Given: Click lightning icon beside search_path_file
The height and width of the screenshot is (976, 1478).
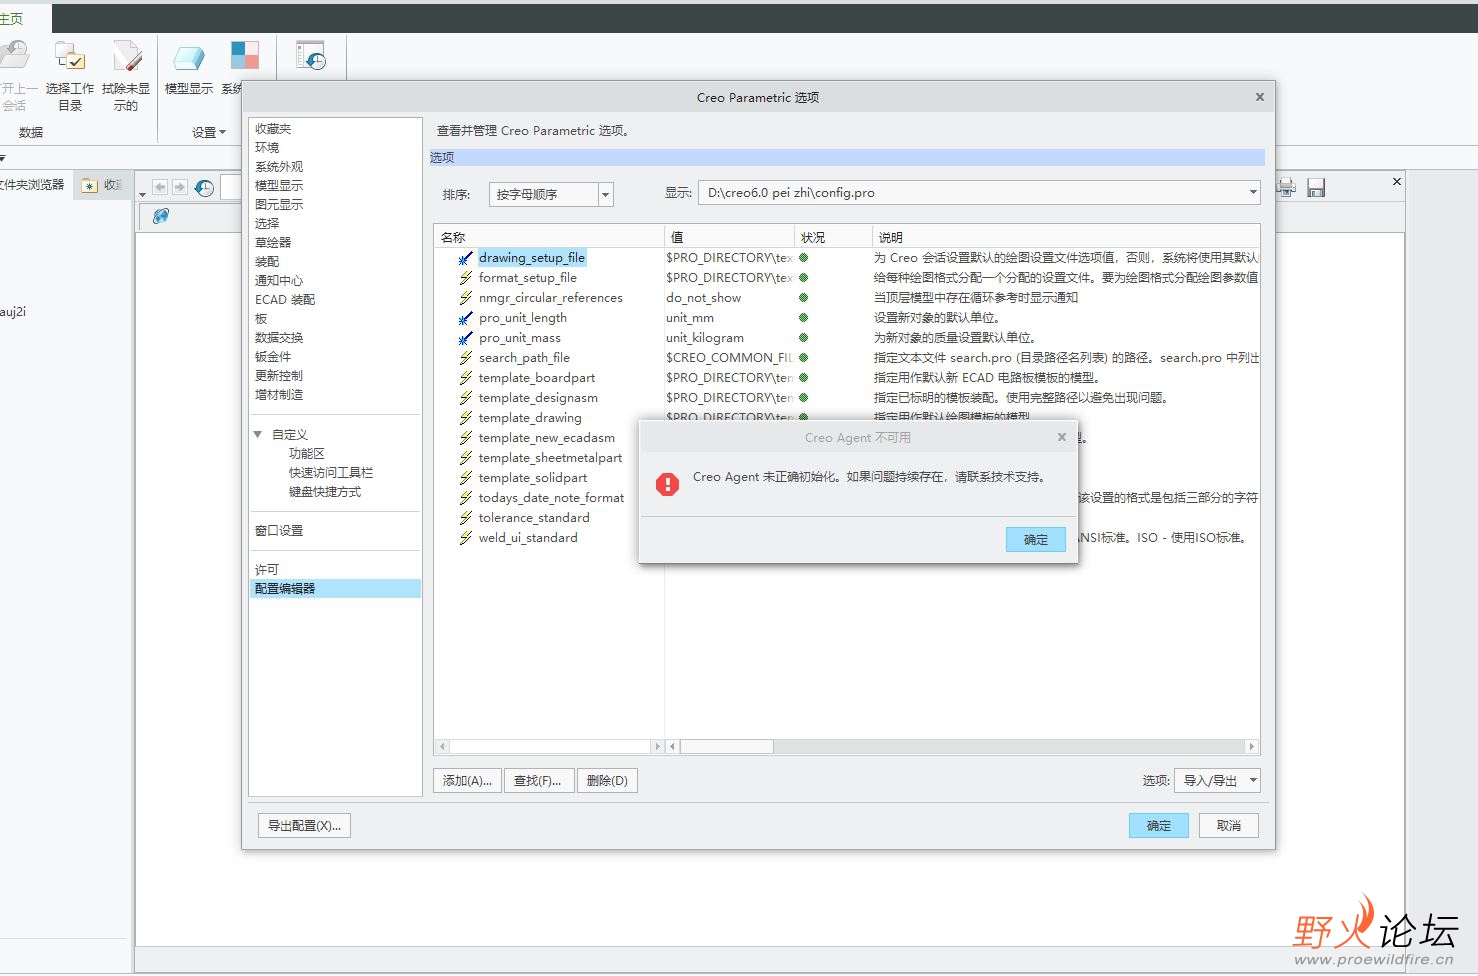Looking at the screenshot, I should pos(465,358).
